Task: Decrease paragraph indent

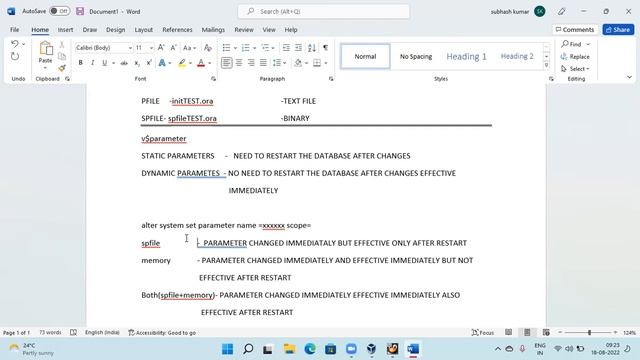Action: 286,48
